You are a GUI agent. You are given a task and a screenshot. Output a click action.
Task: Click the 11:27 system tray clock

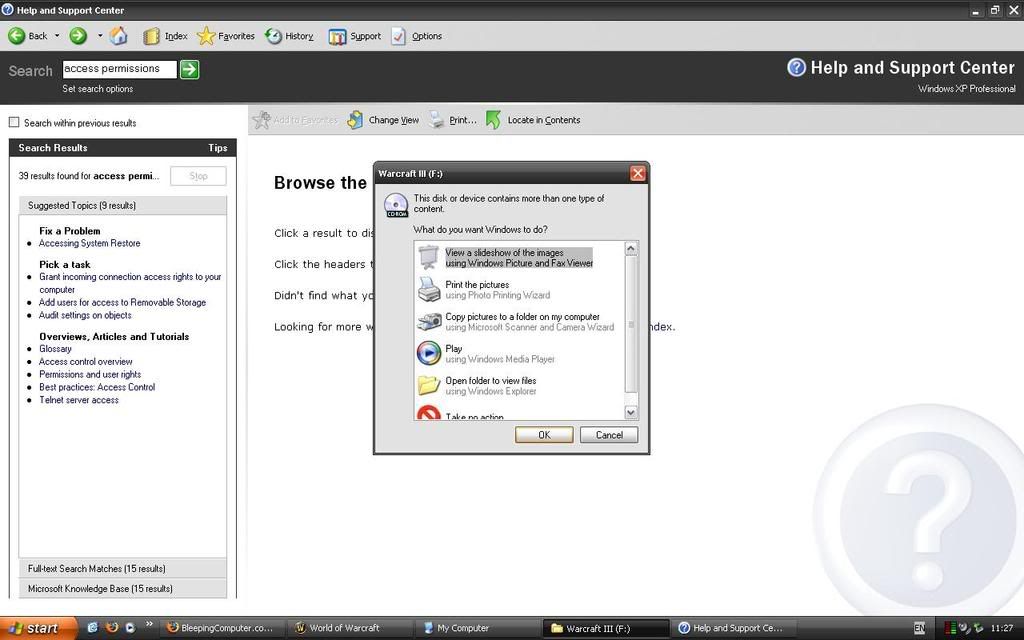pos(1002,628)
